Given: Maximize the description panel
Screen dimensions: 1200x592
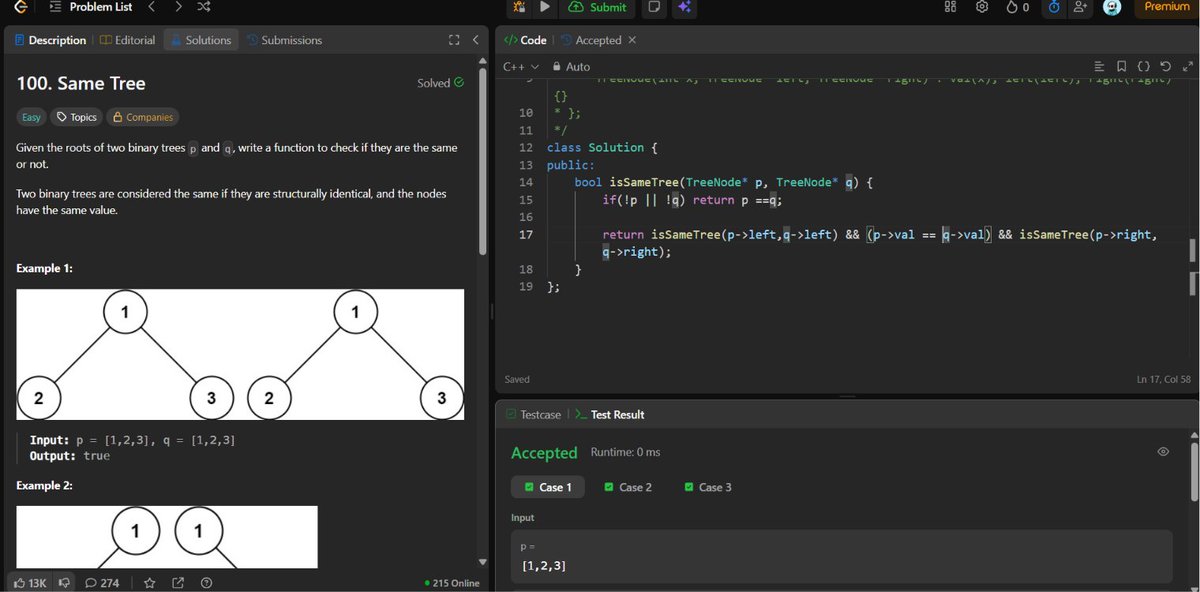Looking at the screenshot, I should [454, 40].
